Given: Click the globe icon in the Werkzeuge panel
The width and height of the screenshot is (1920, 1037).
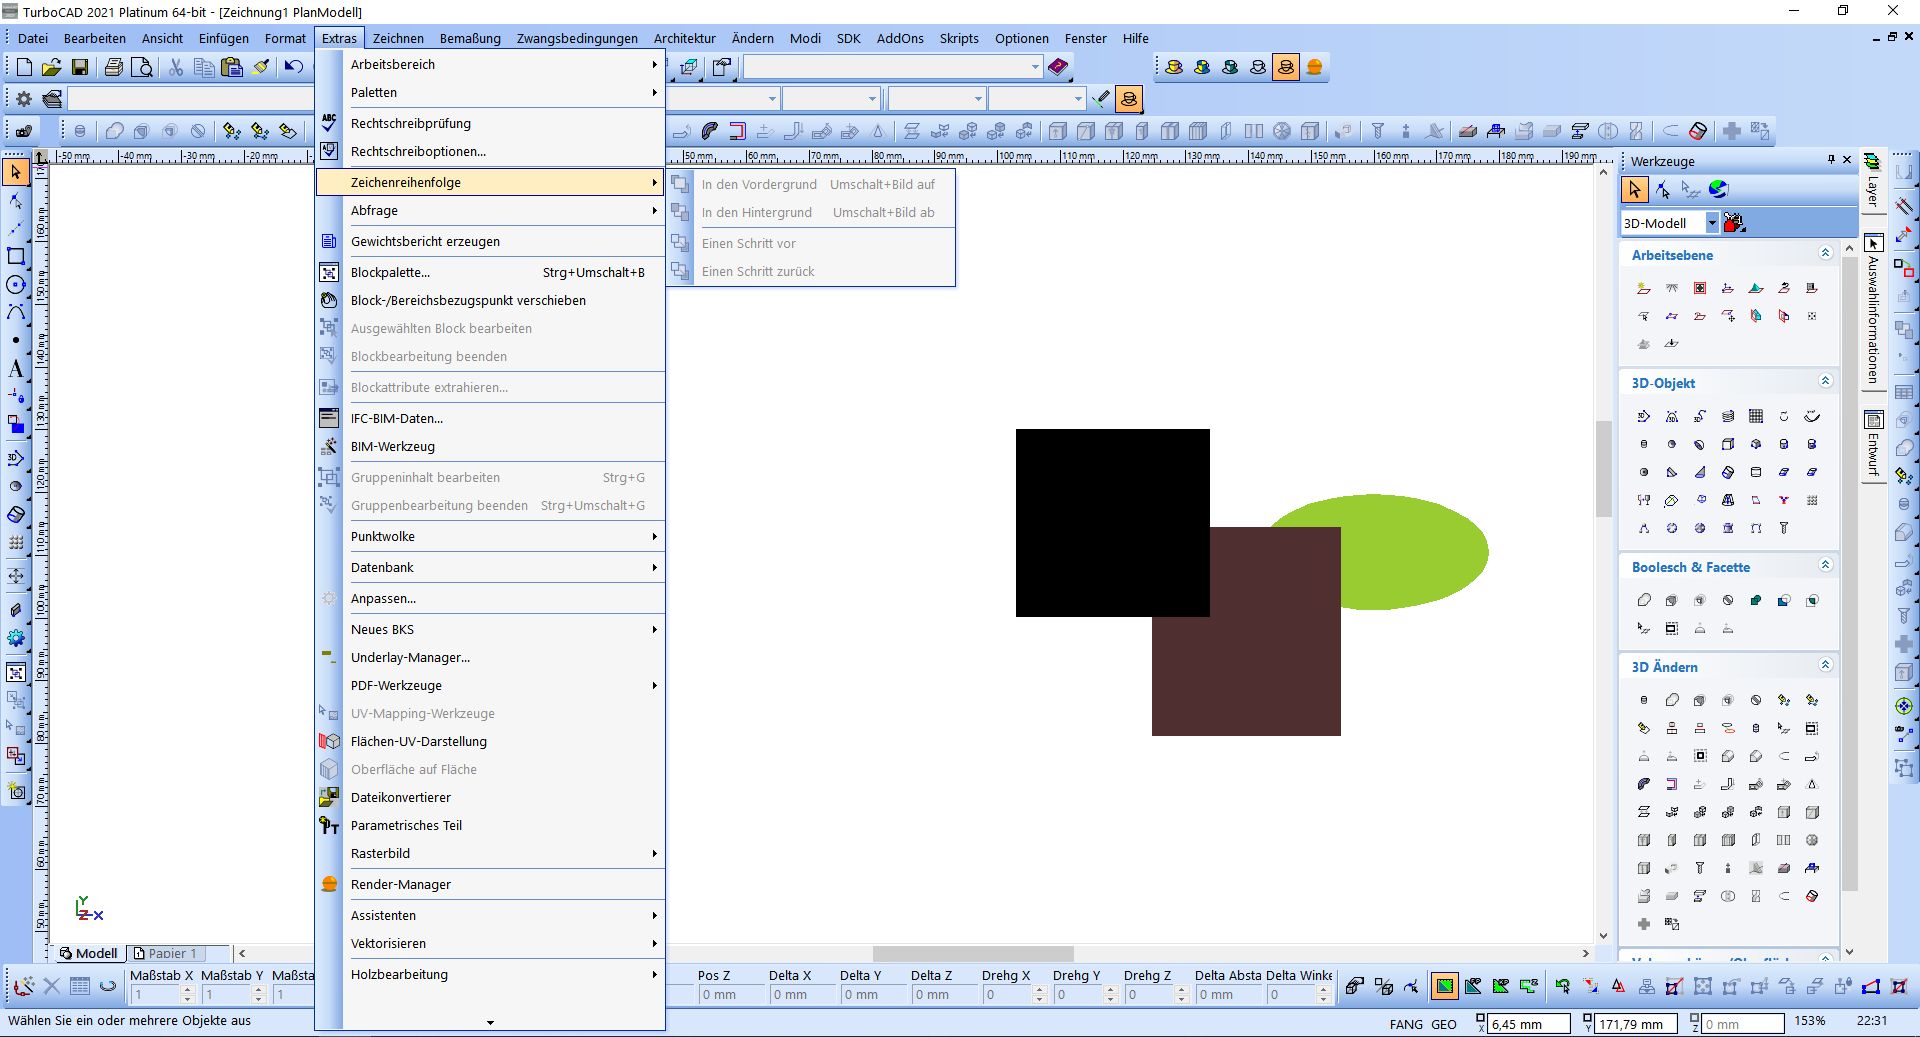Looking at the screenshot, I should pyautogui.click(x=1718, y=189).
